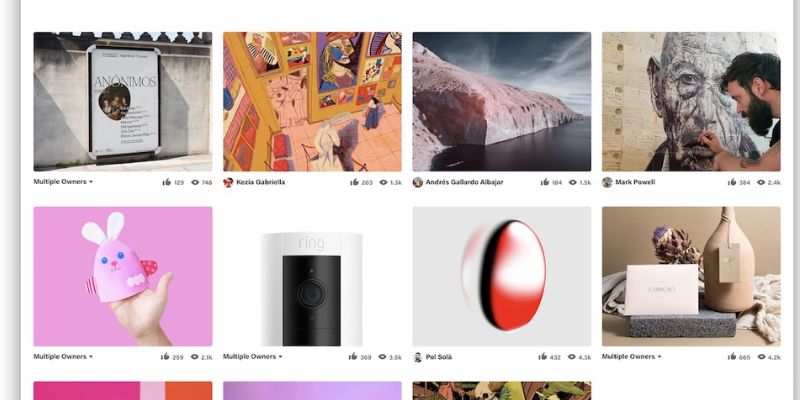
Task: Open the Anónimos poster project thumbnail
Action: (x=123, y=102)
